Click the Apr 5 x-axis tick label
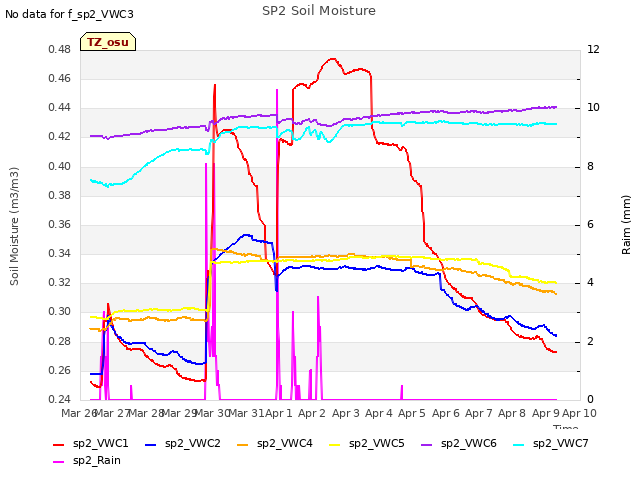Screen dimensions: 640x480 [412, 413]
